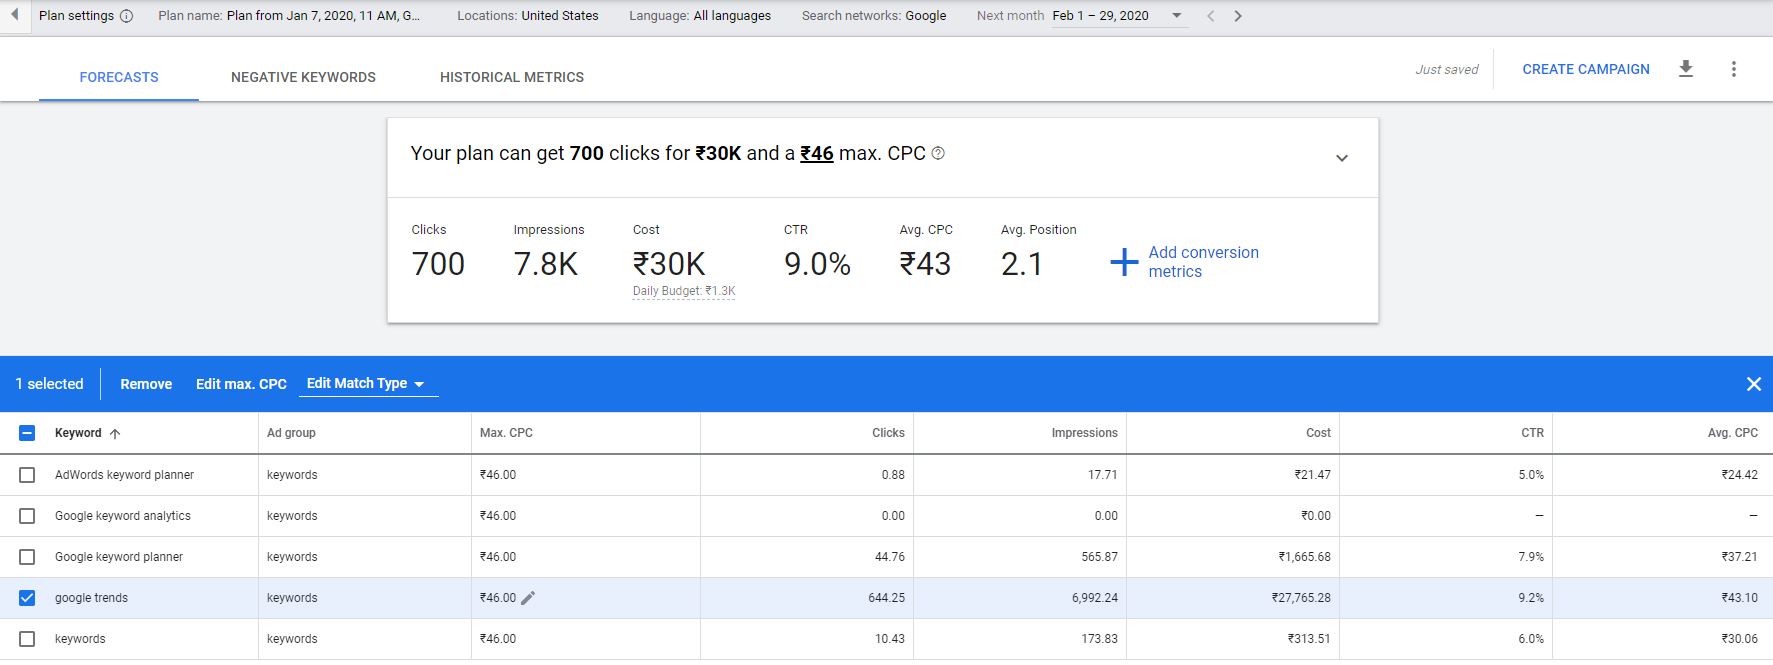Sort by the Max. CPC column header
Image resolution: width=1773 pixels, height=665 pixels.
coord(506,433)
